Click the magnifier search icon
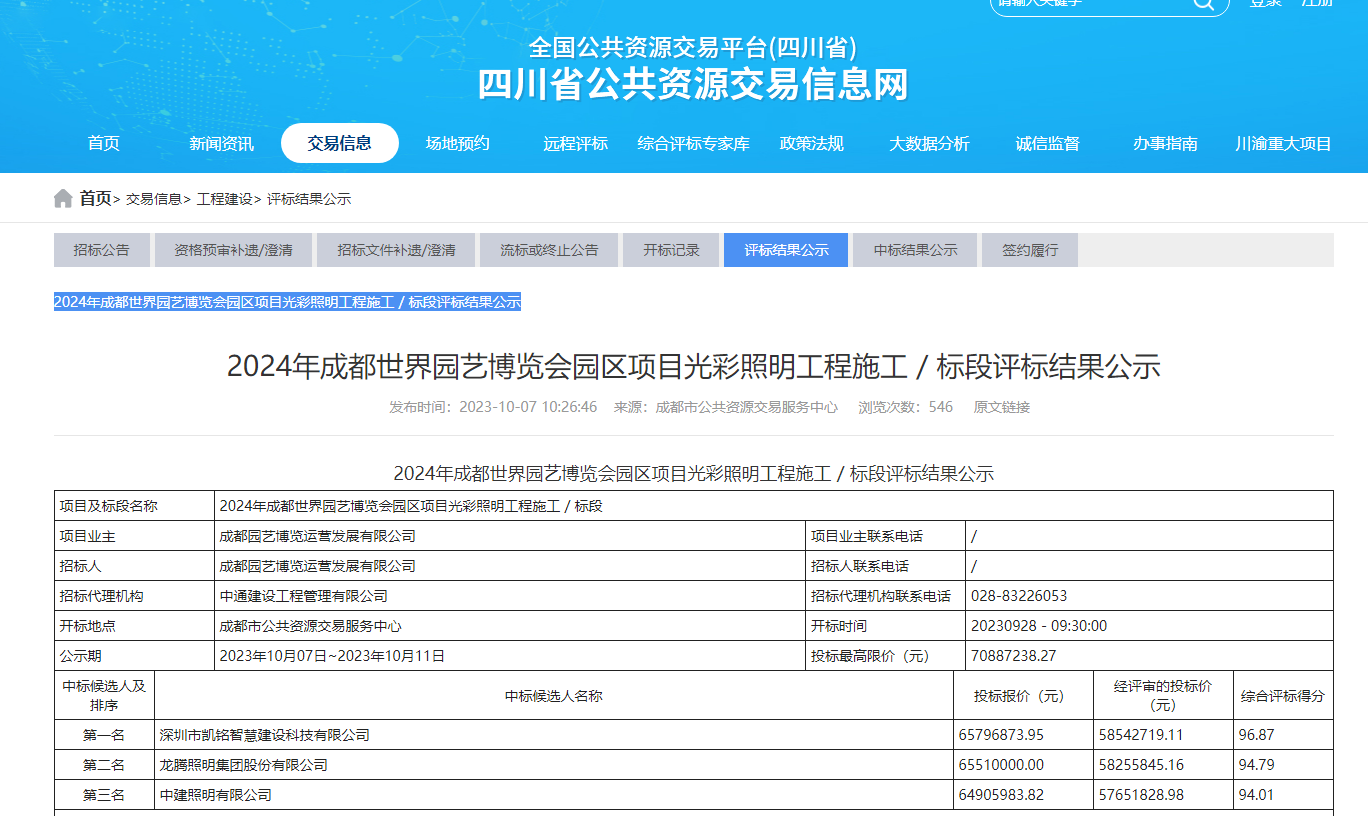Image resolution: width=1368 pixels, height=816 pixels. 1202,4
